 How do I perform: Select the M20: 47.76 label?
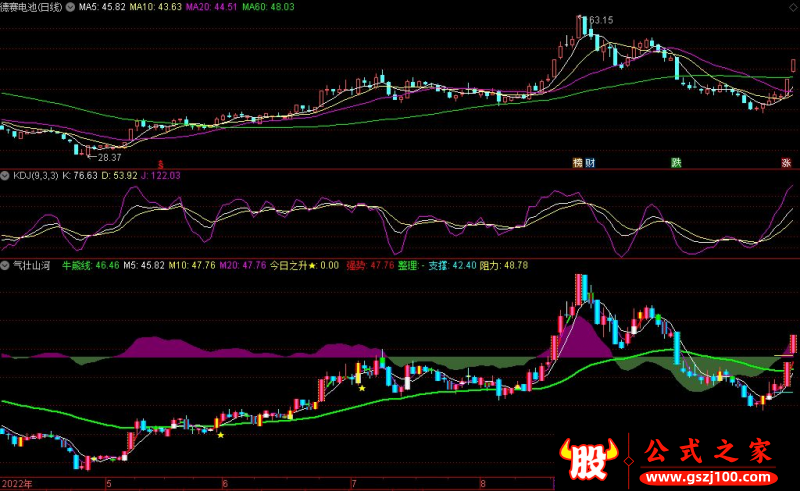pyautogui.click(x=243, y=265)
